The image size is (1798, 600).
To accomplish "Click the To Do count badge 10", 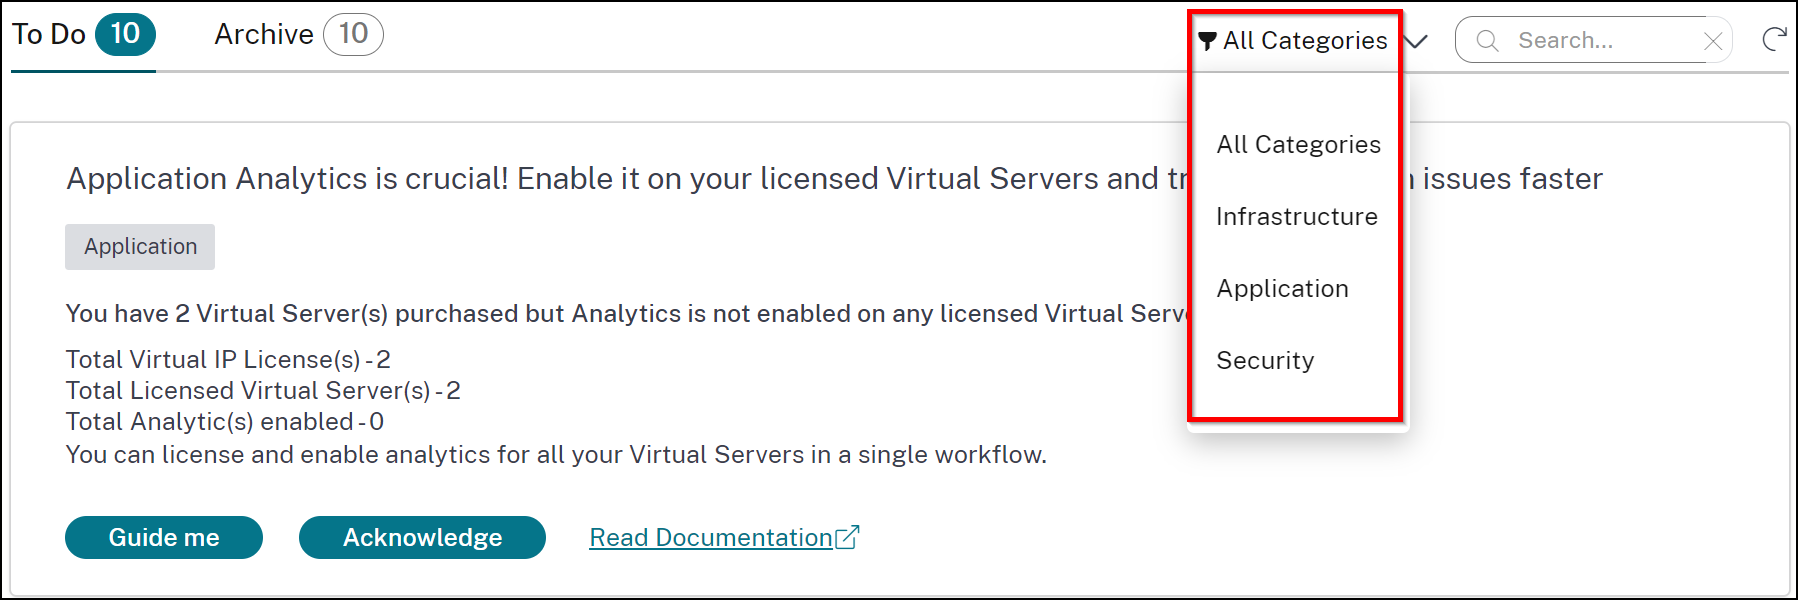I will click(125, 35).
